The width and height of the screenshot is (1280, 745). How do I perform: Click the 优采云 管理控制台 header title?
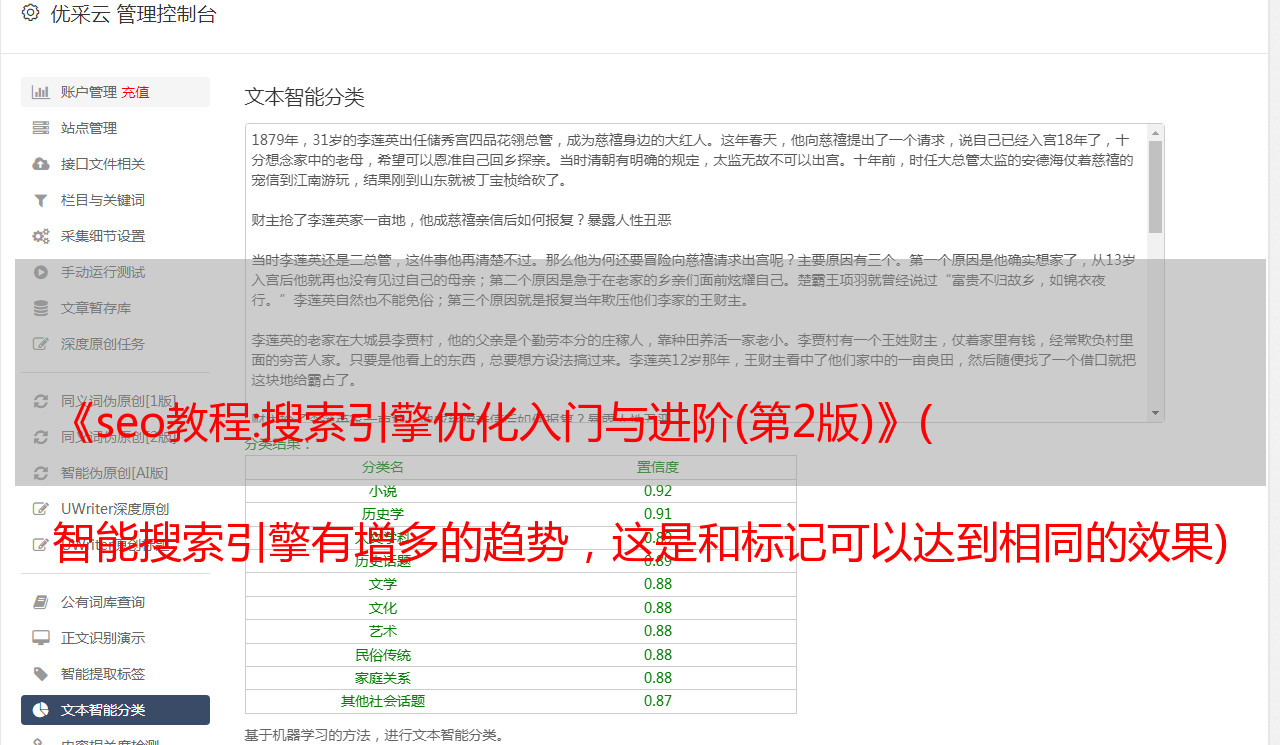(x=133, y=14)
